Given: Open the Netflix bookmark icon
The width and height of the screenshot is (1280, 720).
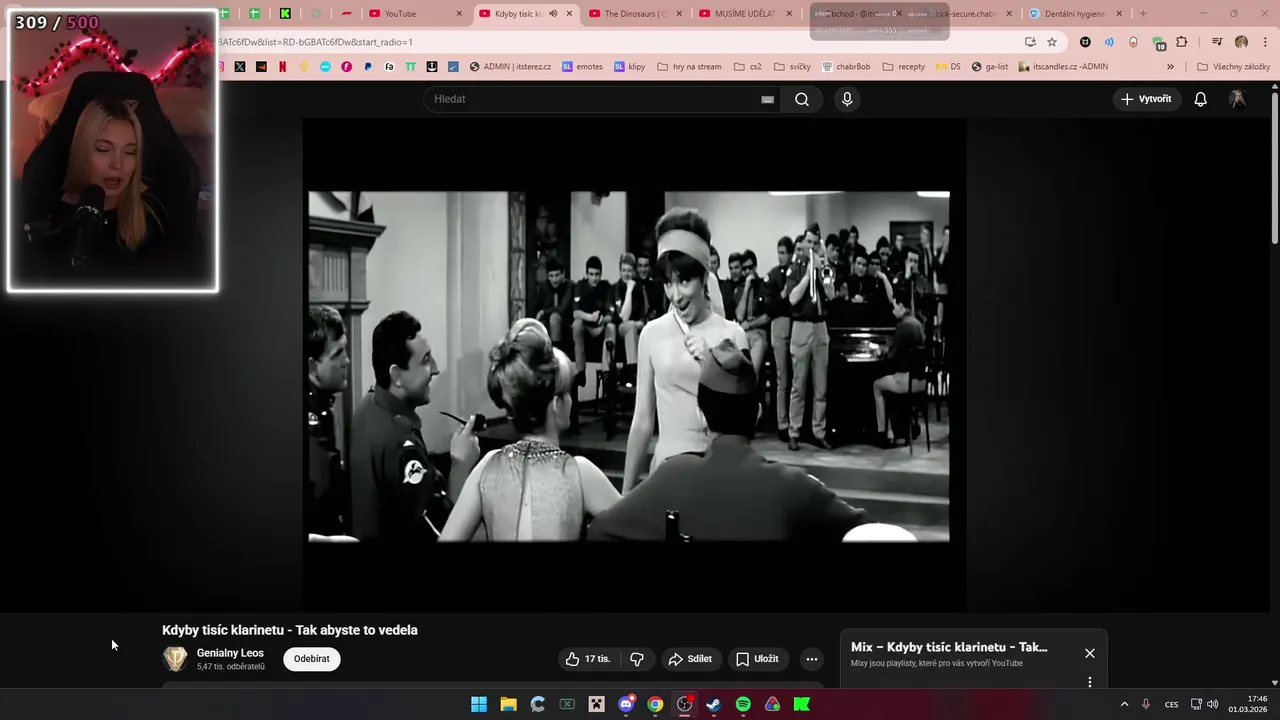Looking at the screenshot, I should [x=282, y=67].
